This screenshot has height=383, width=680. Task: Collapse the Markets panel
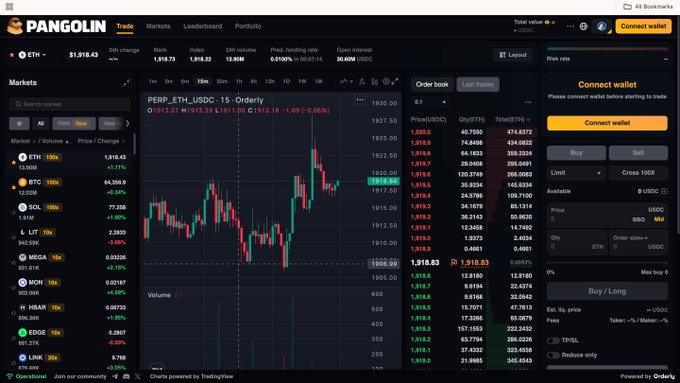[126, 82]
